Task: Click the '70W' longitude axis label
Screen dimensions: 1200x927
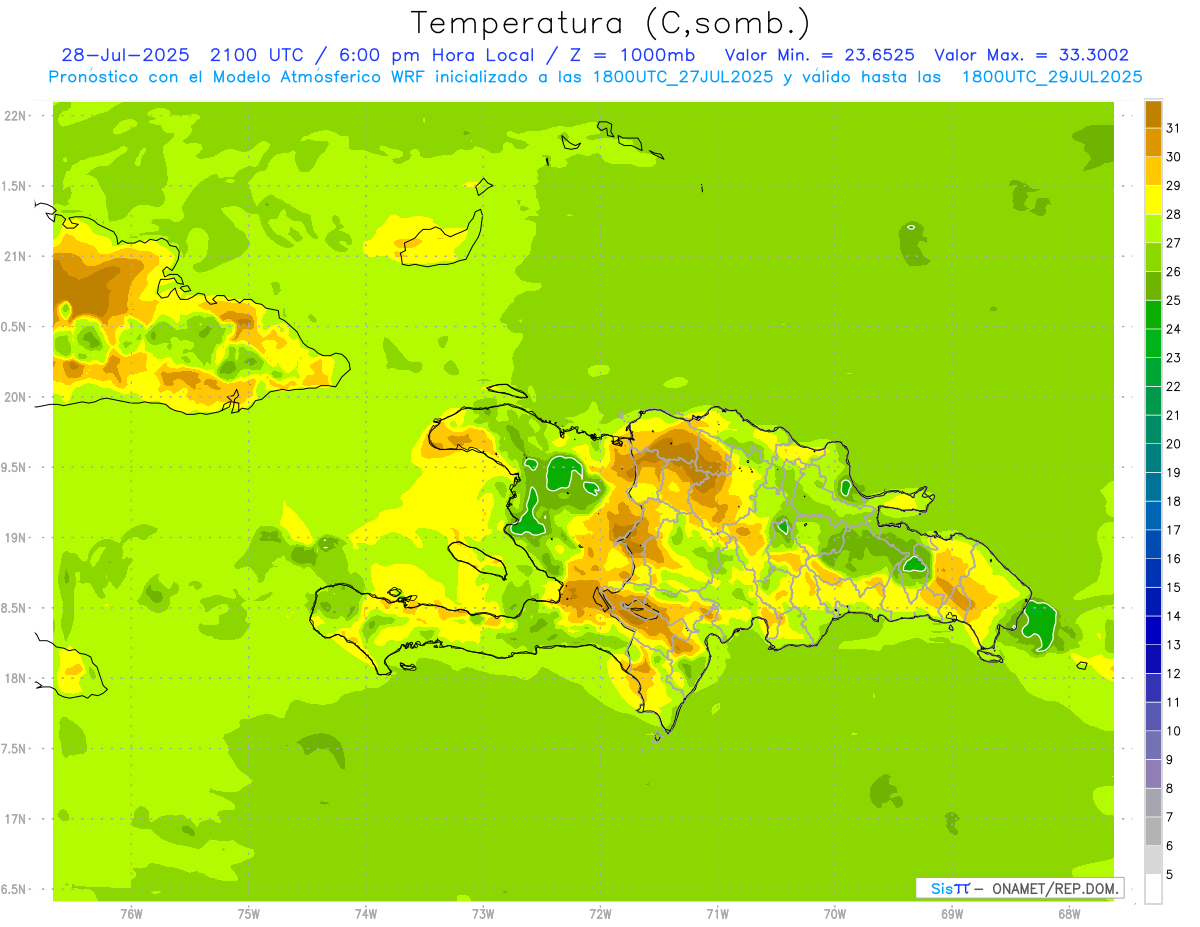Action: [x=835, y=914]
